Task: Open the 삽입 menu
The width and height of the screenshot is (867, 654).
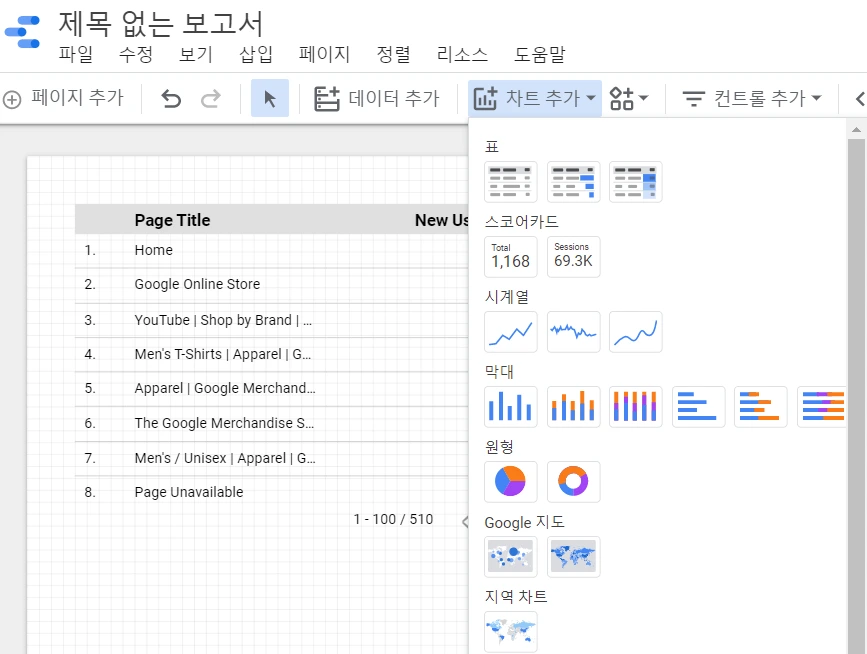Action: click(x=255, y=54)
